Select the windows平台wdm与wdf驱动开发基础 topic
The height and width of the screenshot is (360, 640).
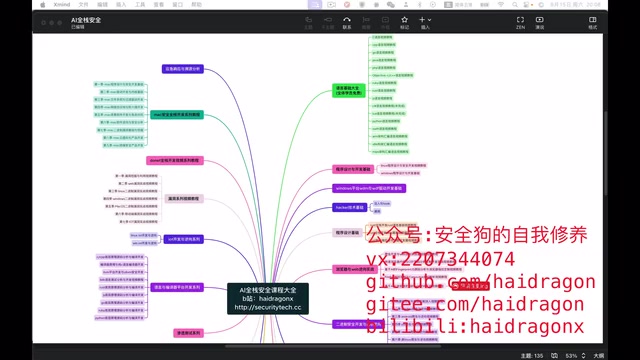(x=369, y=188)
